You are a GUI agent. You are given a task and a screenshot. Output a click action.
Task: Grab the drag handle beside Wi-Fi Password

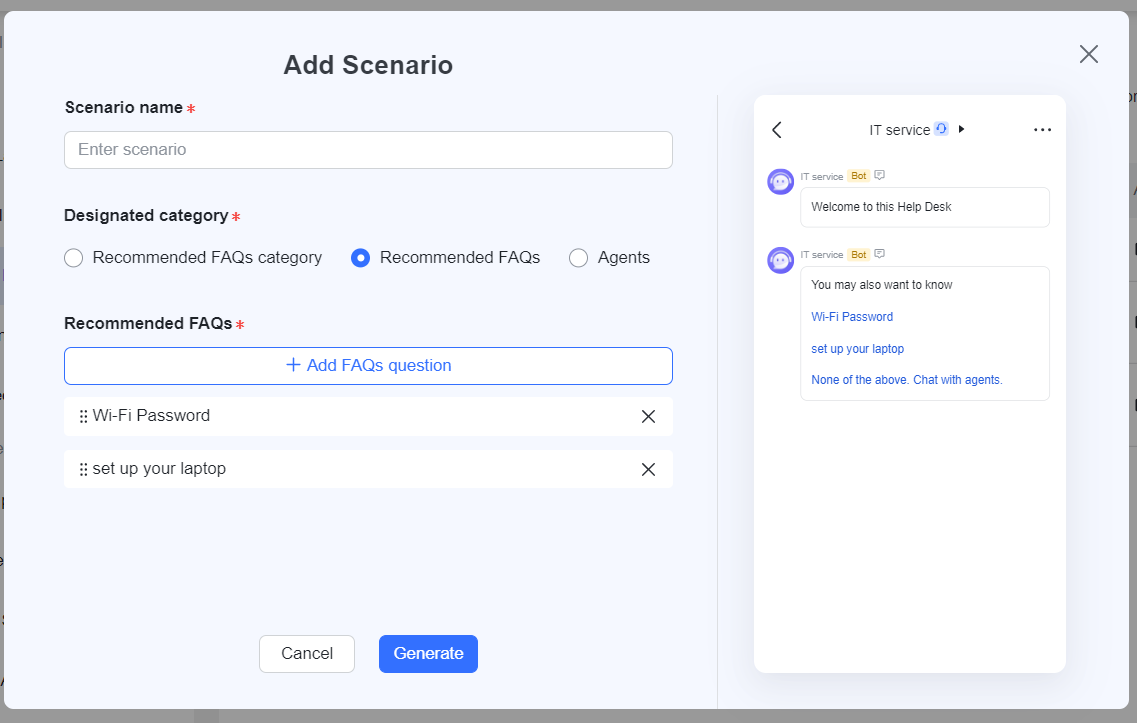click(83, 417)
